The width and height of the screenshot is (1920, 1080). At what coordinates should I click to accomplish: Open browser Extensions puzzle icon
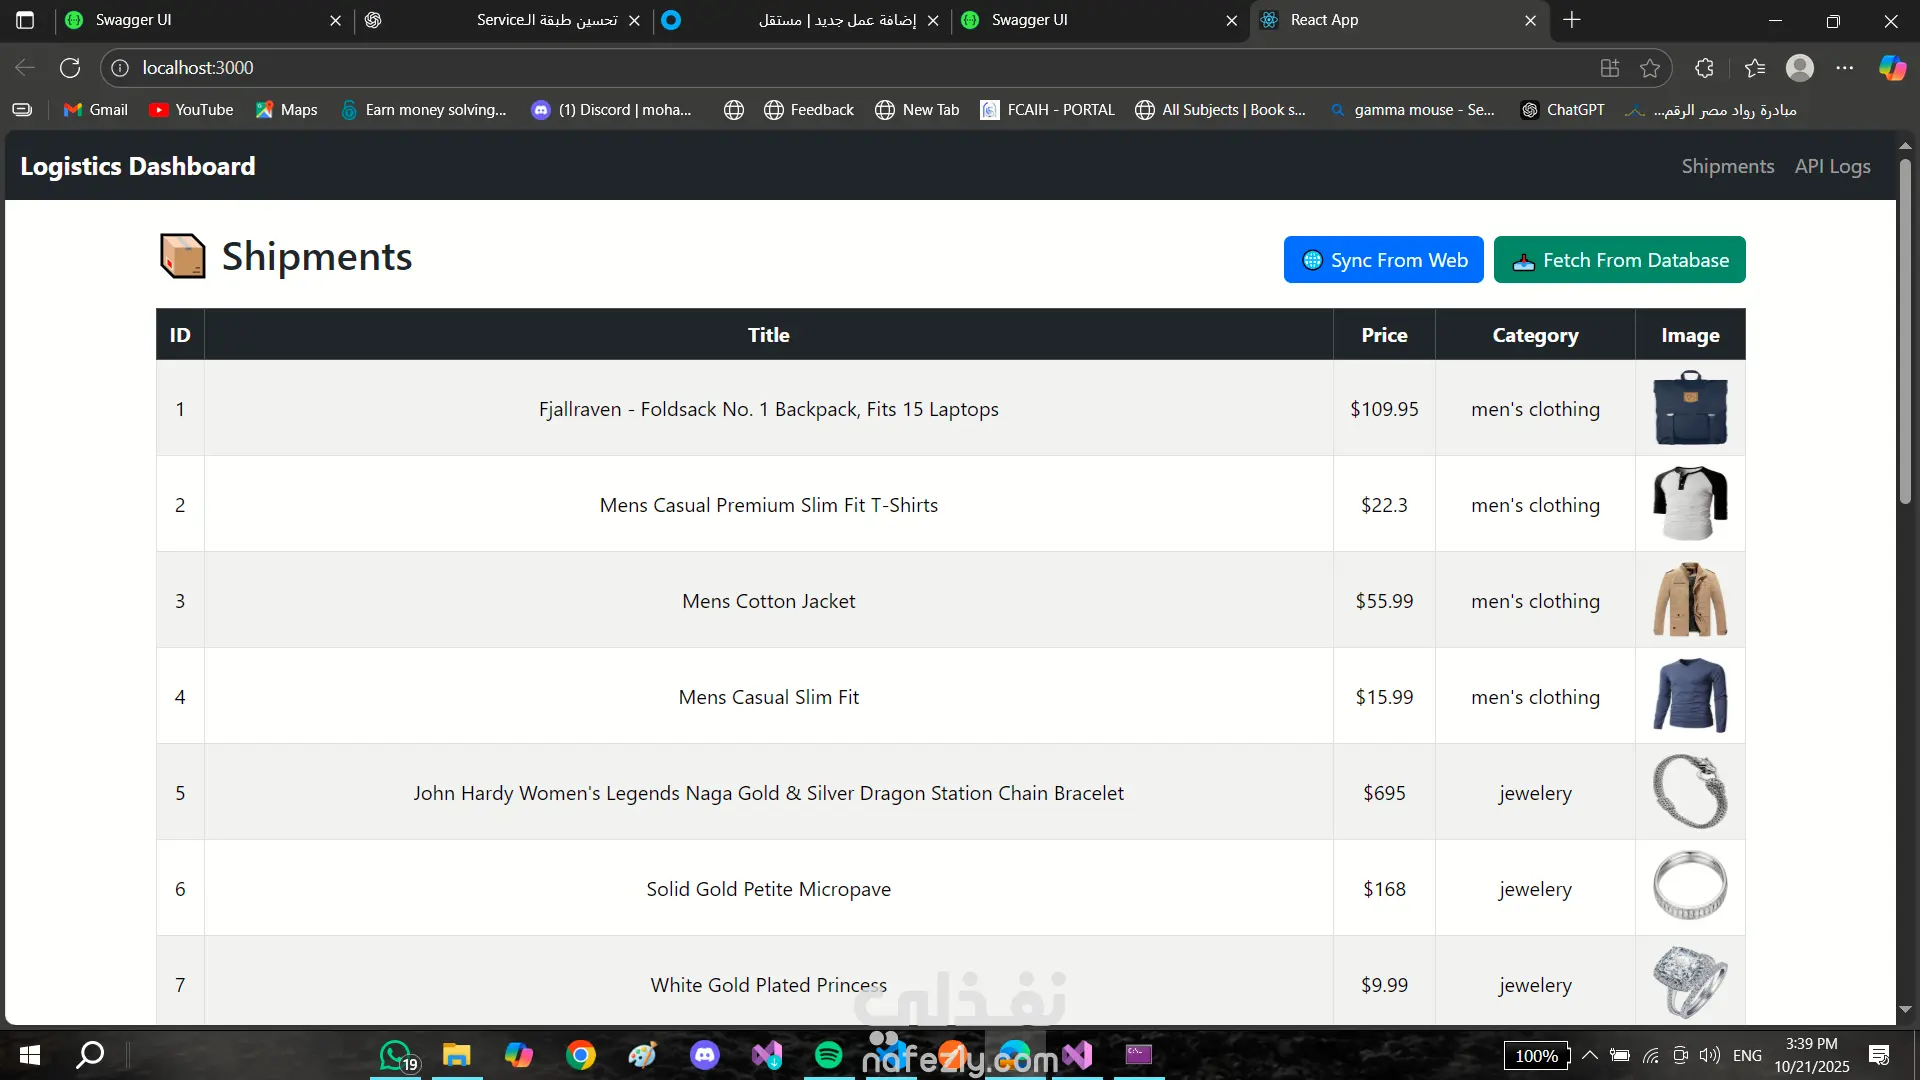(x=1705, y=68)
